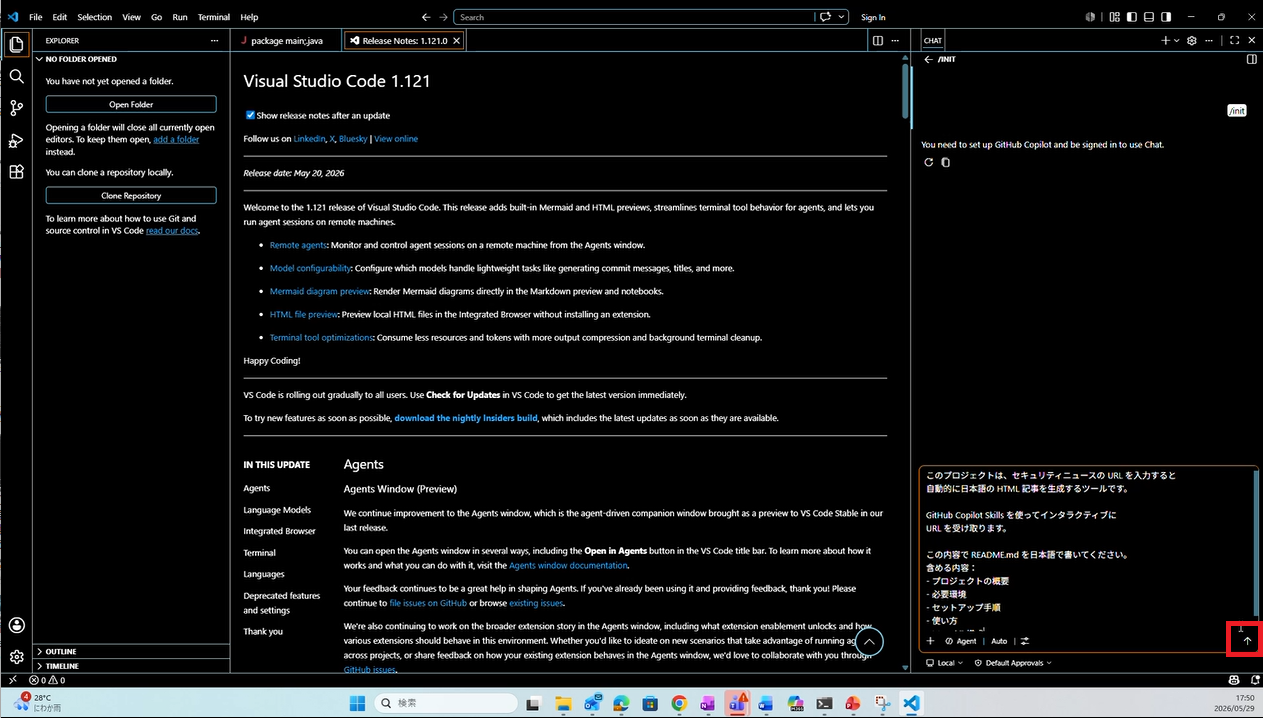Open the remote window indicator in status bar
The width and height of the screenshot is (1263, 718).
pyautogui.click(x=12, y=680)
